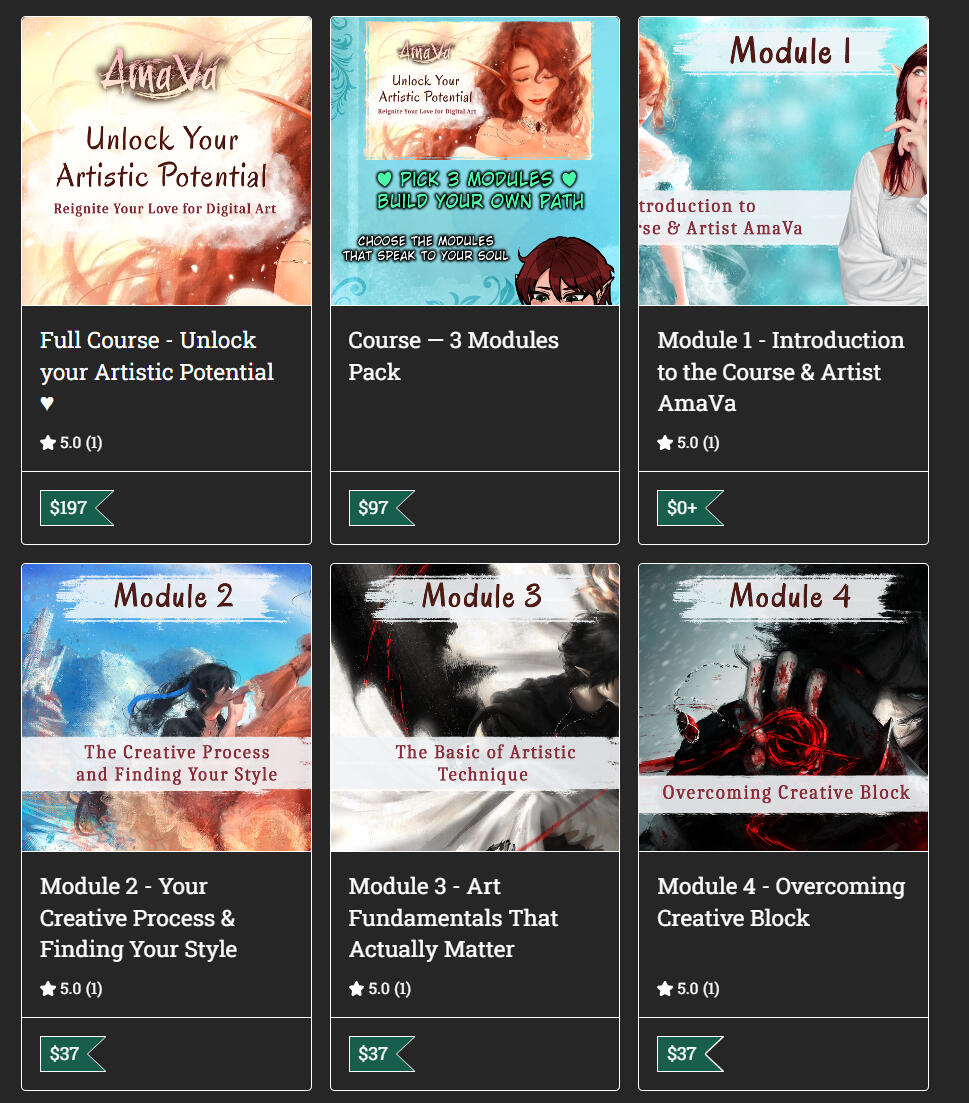The height and width of the screenshot is (1103, 969).
Task: Click the $197 price tag
Action: point(77,508)
